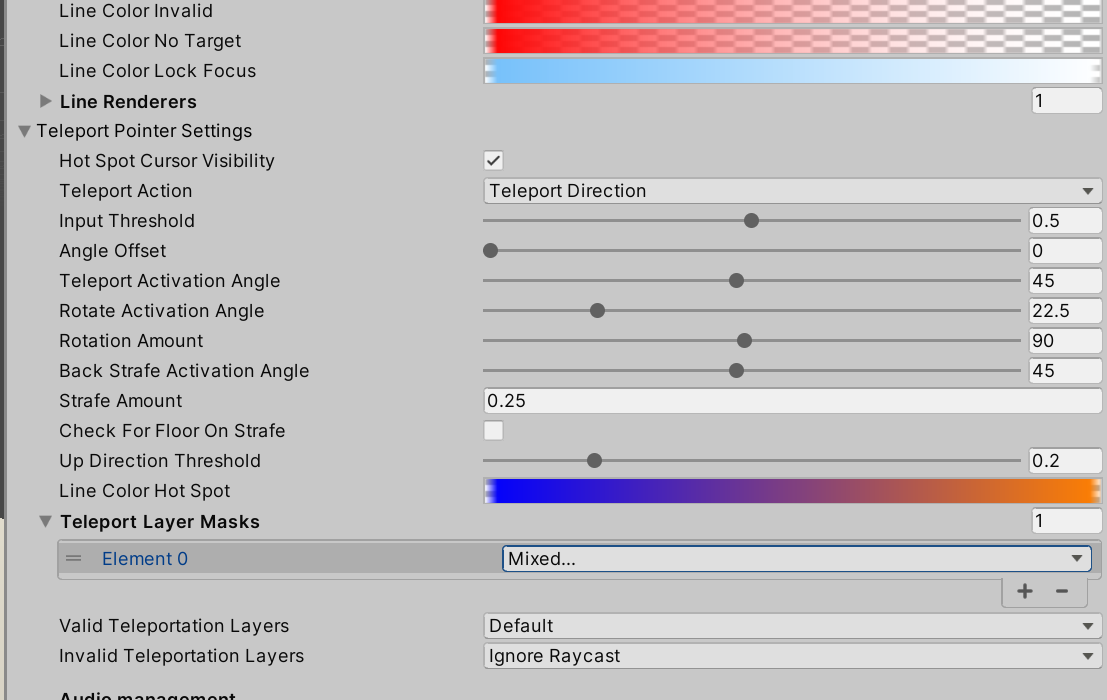
Task: Expand the Line Renderers foldout
Action: coord(45,101)
